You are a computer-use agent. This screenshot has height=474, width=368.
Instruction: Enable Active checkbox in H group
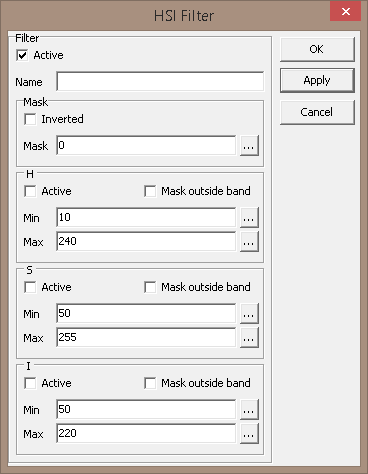(x=30, y=191)
